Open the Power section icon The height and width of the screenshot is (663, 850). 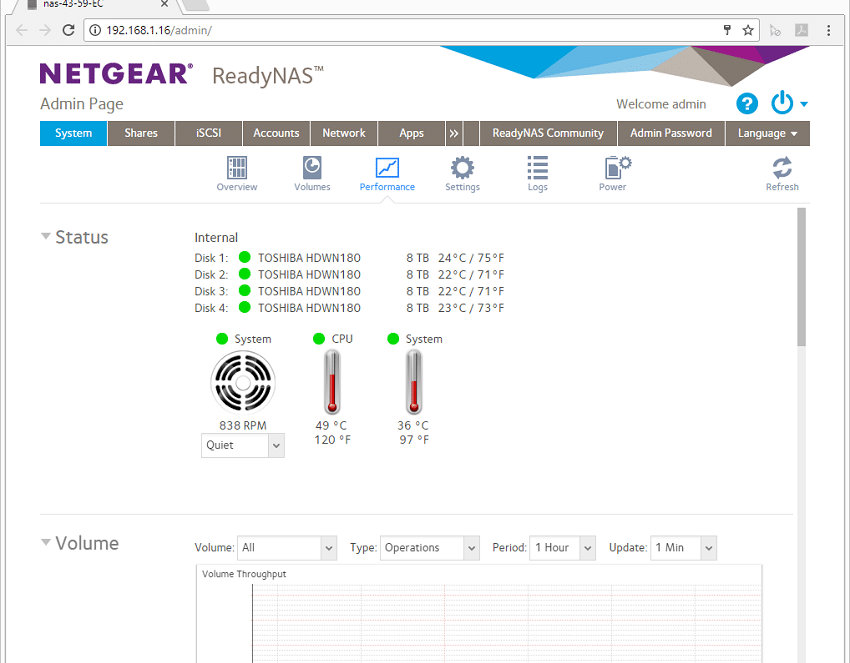(x=617, y=168)
